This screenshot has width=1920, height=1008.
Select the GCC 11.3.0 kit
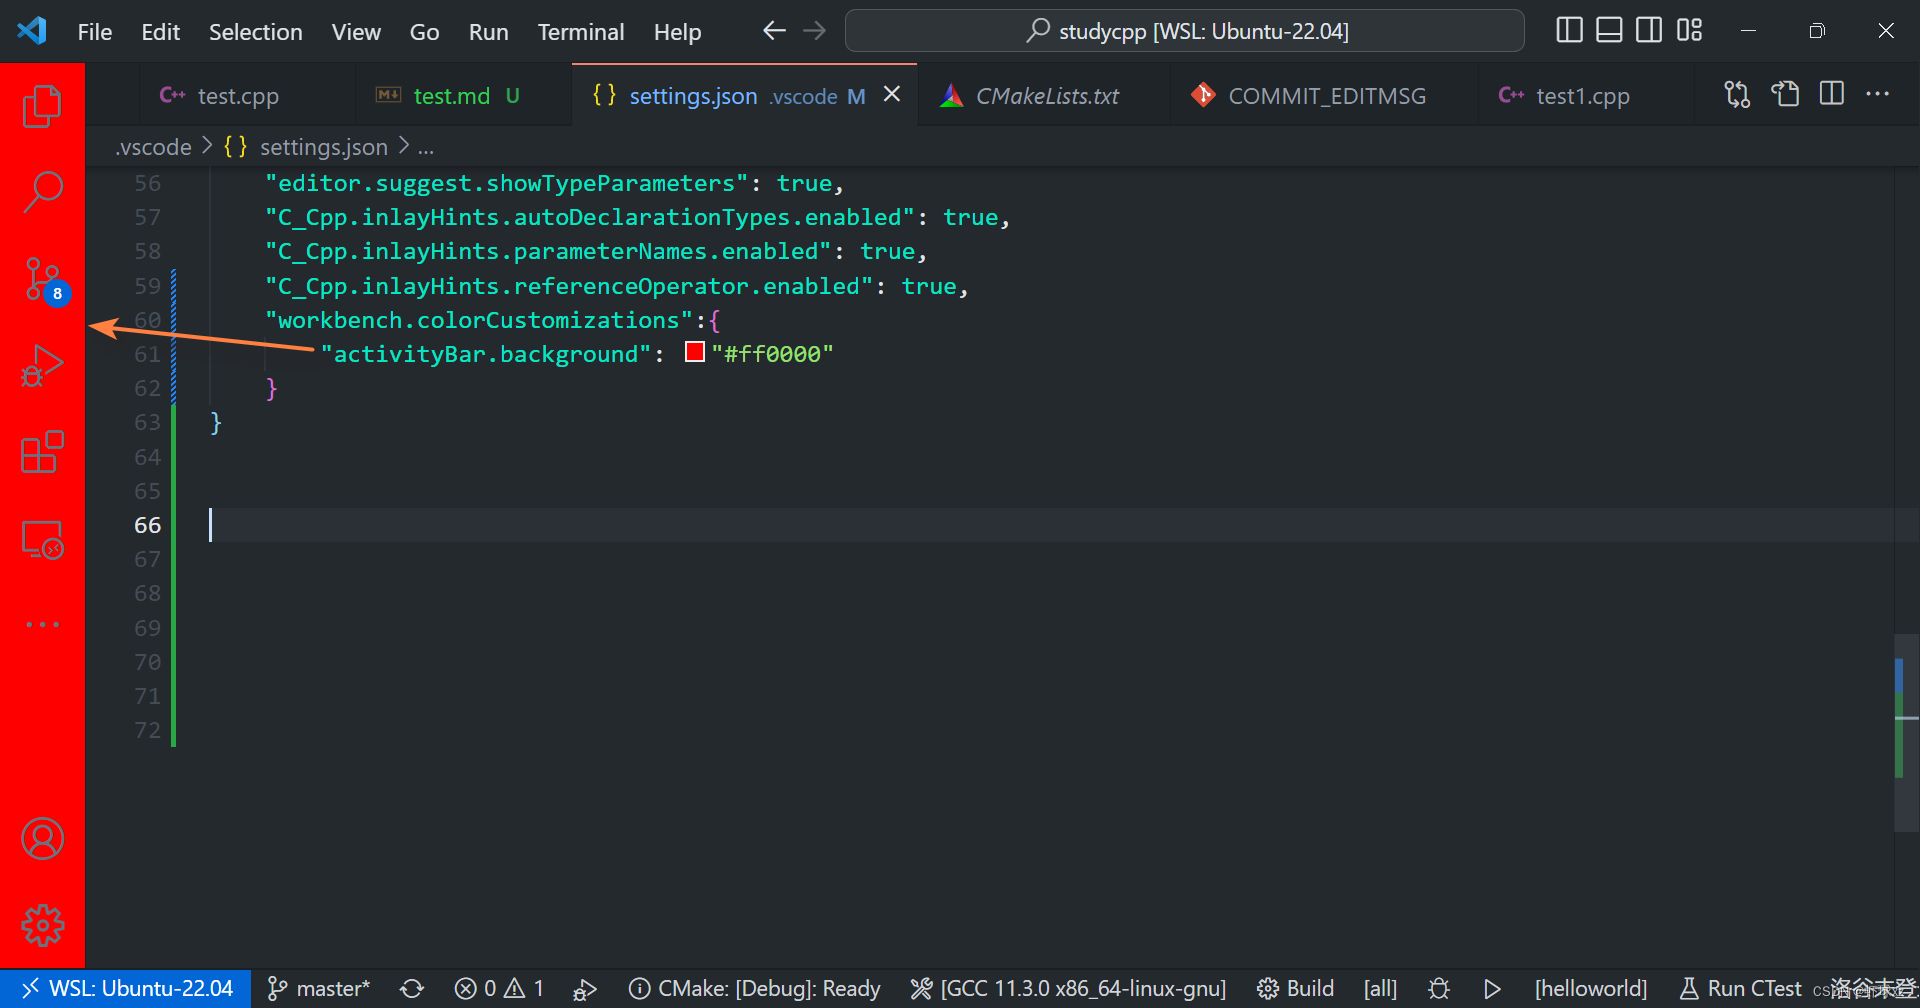click(x=1068, y=988)
